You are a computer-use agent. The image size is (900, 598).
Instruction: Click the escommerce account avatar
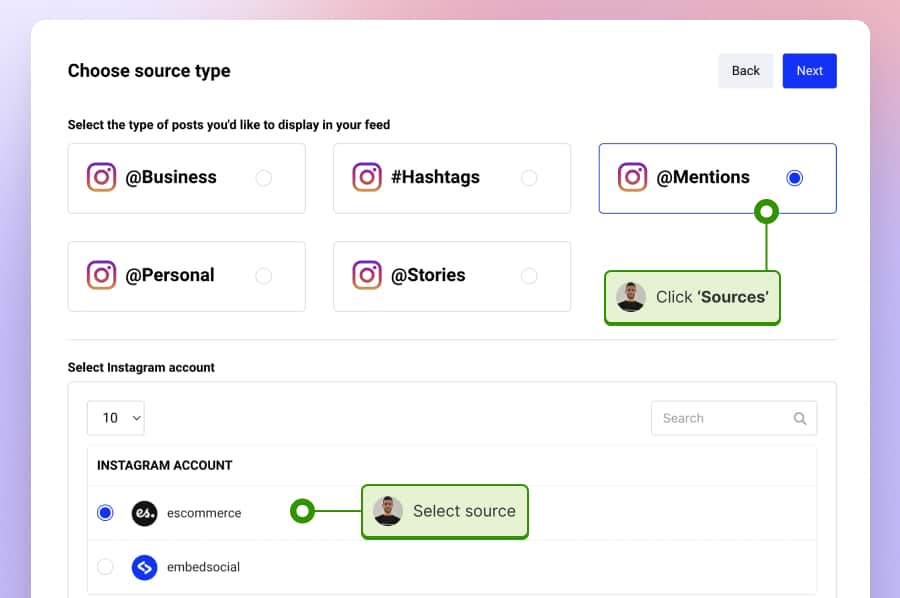[145, 512]
